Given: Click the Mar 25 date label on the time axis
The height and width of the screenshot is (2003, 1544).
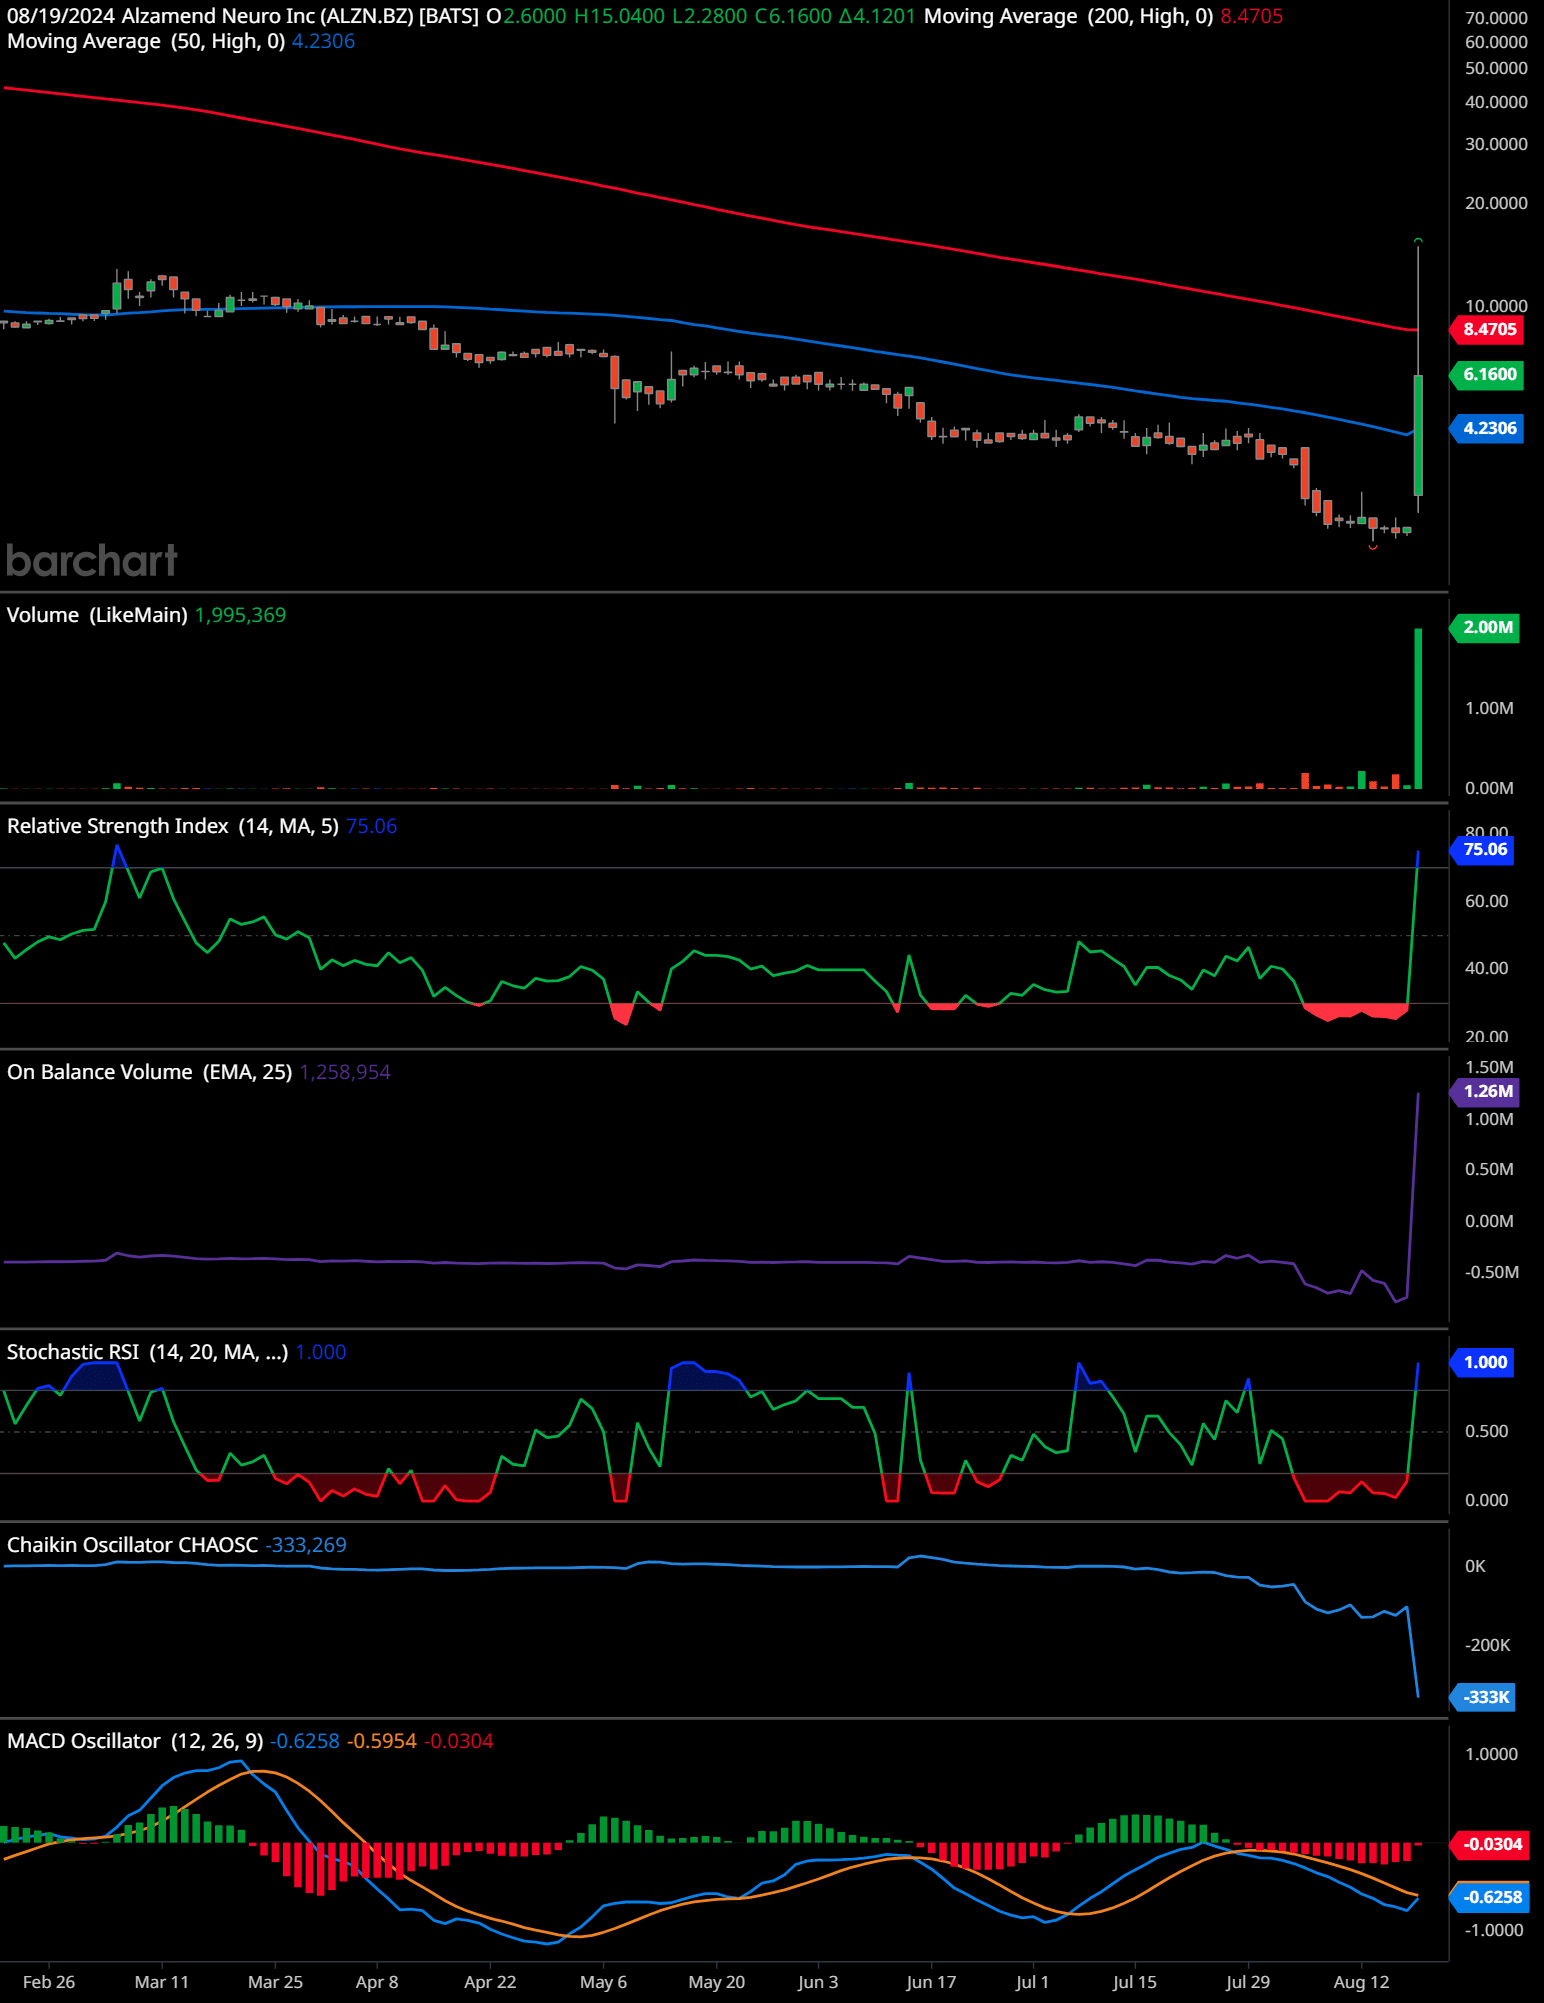Looking at the screenshot, I should point(275,1982).
